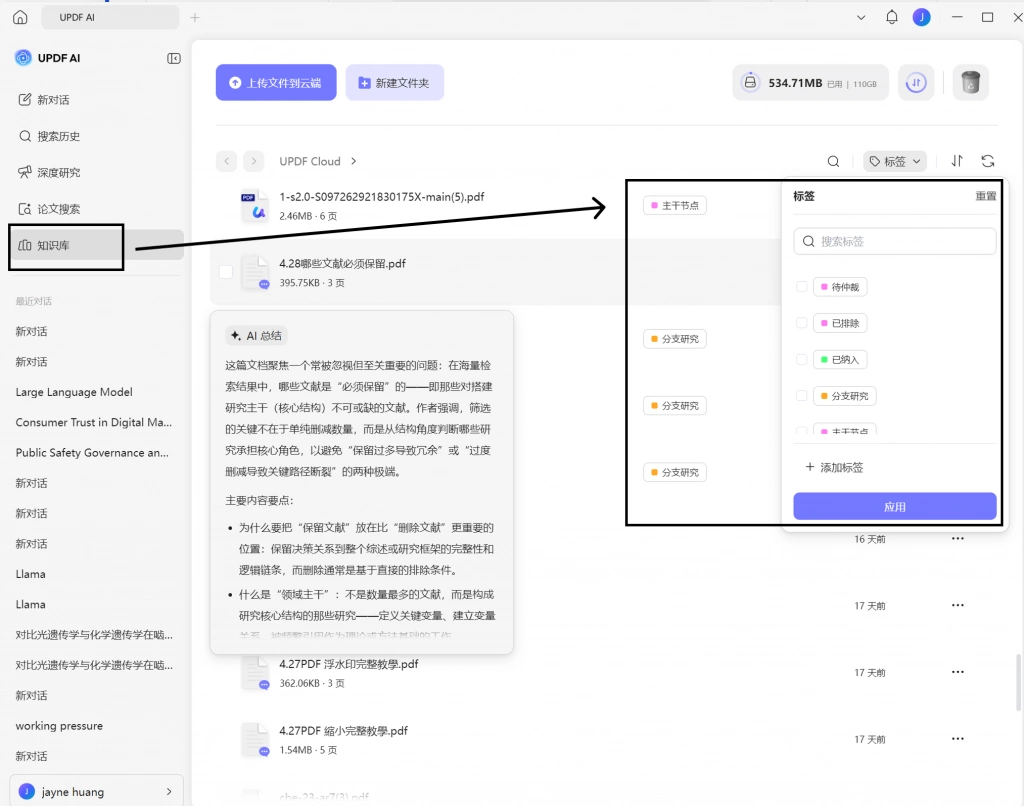Open the notification bell
Image resolution: width=1024 pixels, height=806 pixels.
(x=891, y=17)
